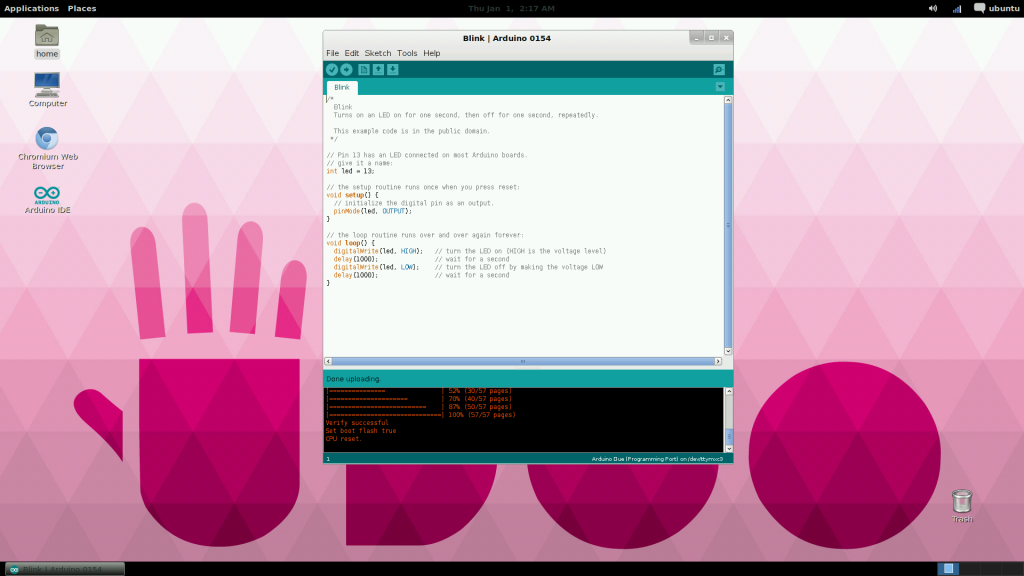1024x576 pixels.
Task: Click the editor horizontal scrollbar right arrow
Action: (718, 361)
